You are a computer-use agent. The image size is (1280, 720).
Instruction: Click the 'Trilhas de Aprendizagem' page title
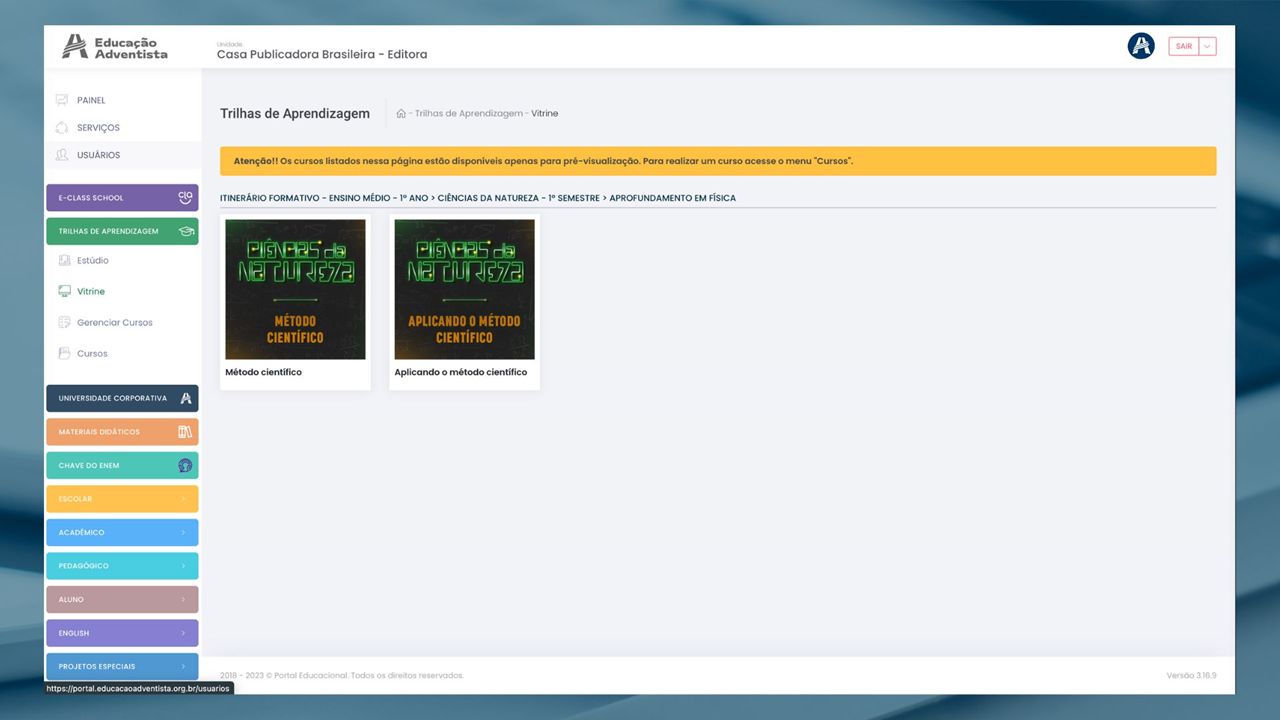(295, 114)
